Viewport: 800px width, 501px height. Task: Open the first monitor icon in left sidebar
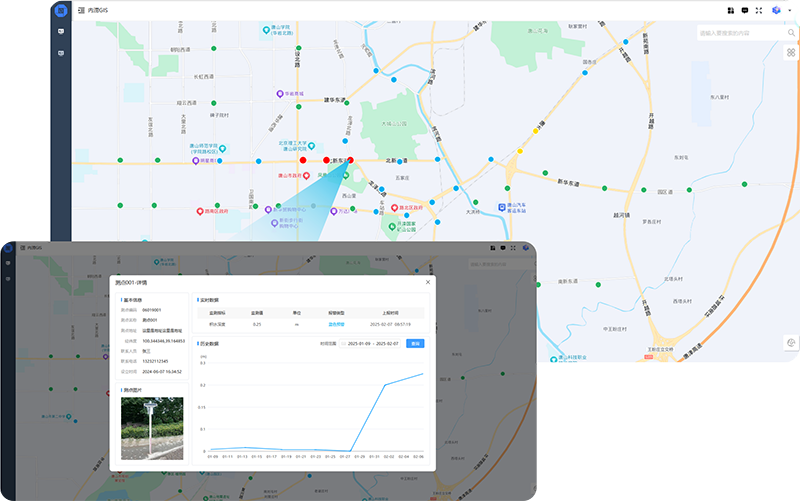pyautogui.click(x=61, y=32)
